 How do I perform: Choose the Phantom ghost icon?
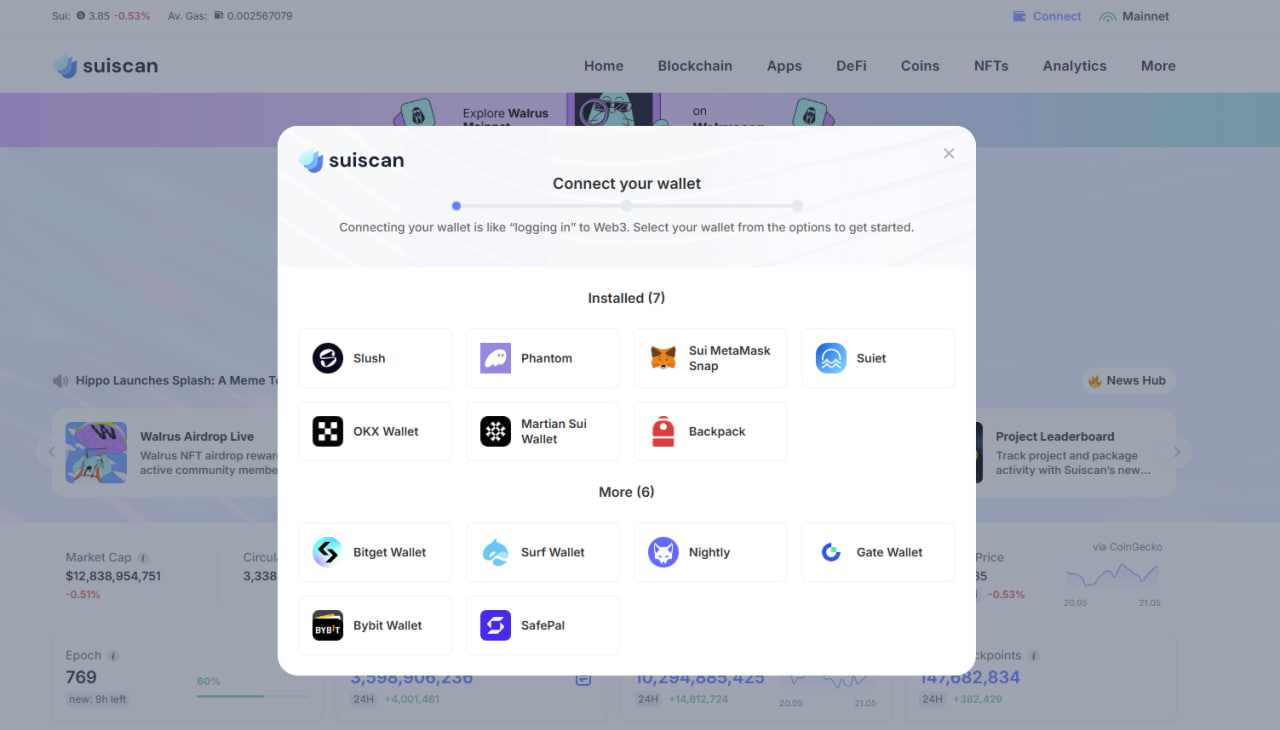pos(496,358)
